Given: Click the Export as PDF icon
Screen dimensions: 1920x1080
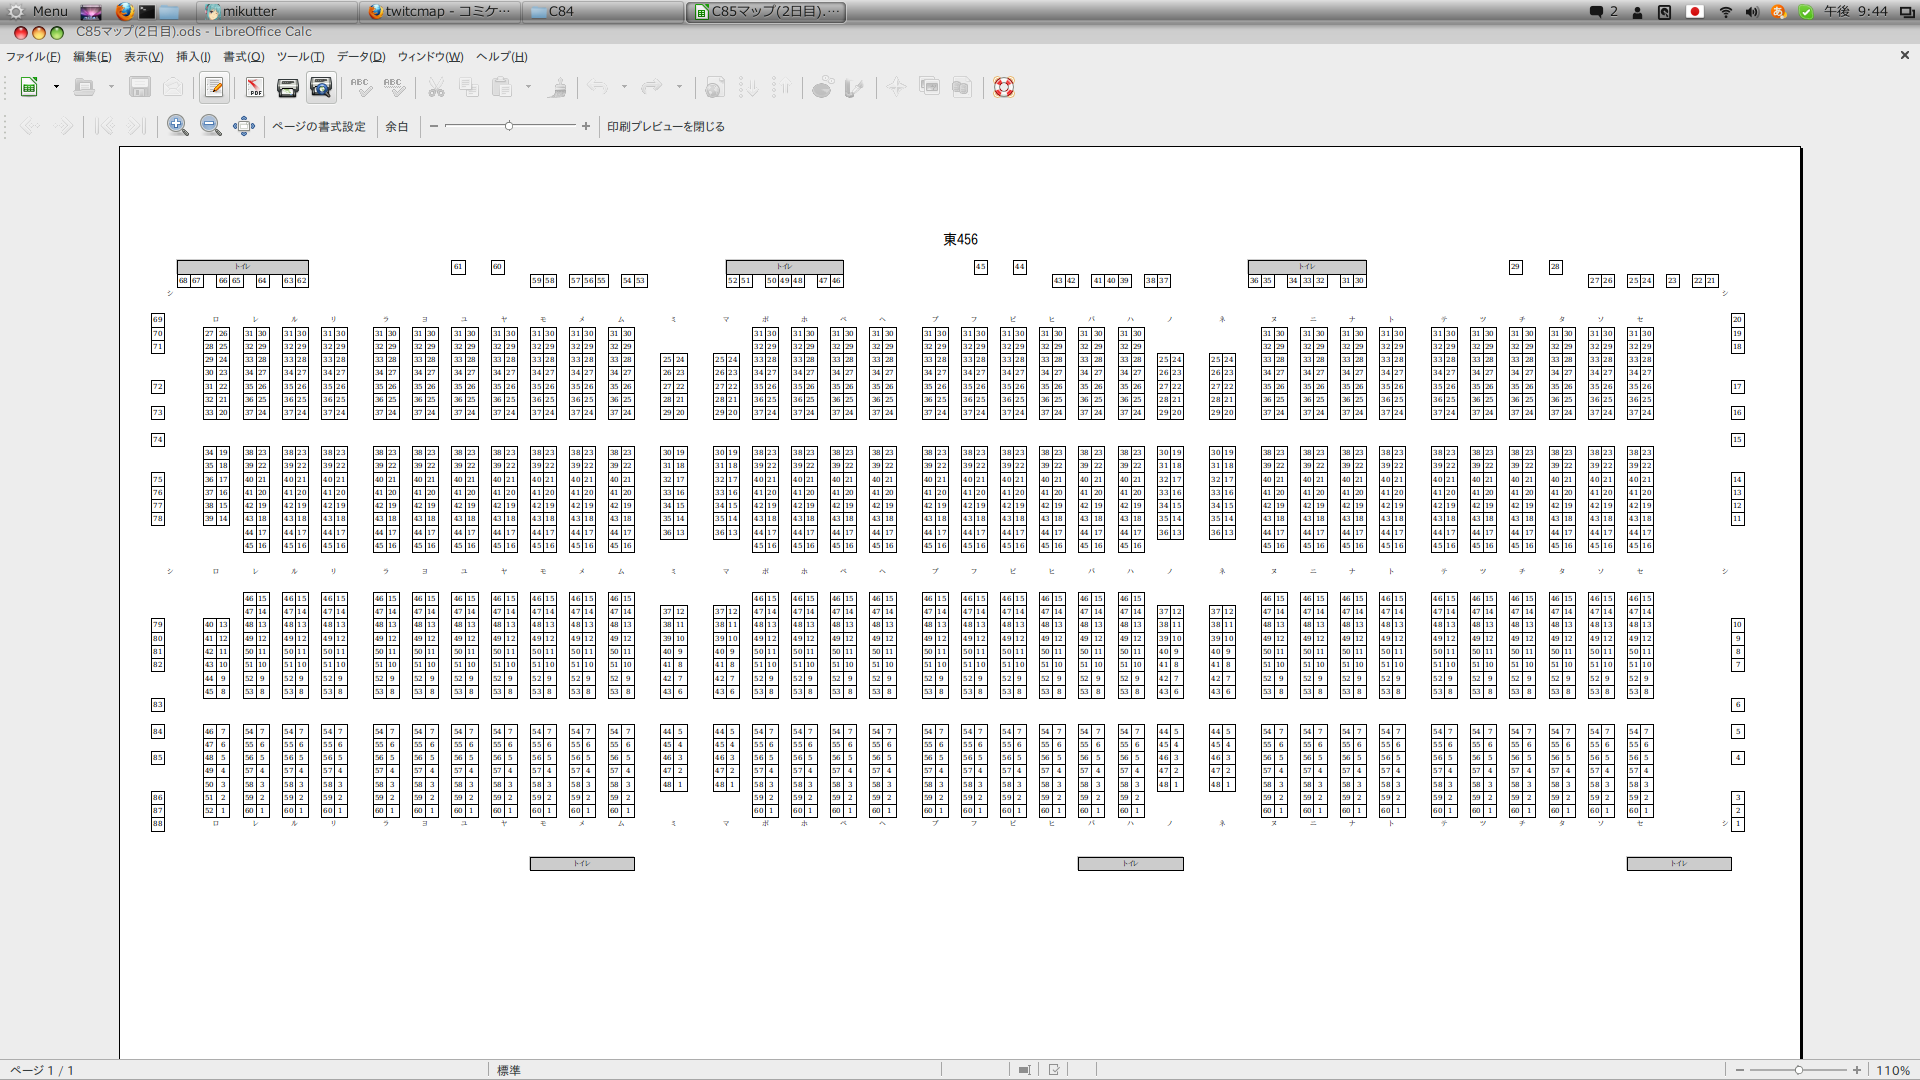Looking at the screenshot, I should 254,88.
